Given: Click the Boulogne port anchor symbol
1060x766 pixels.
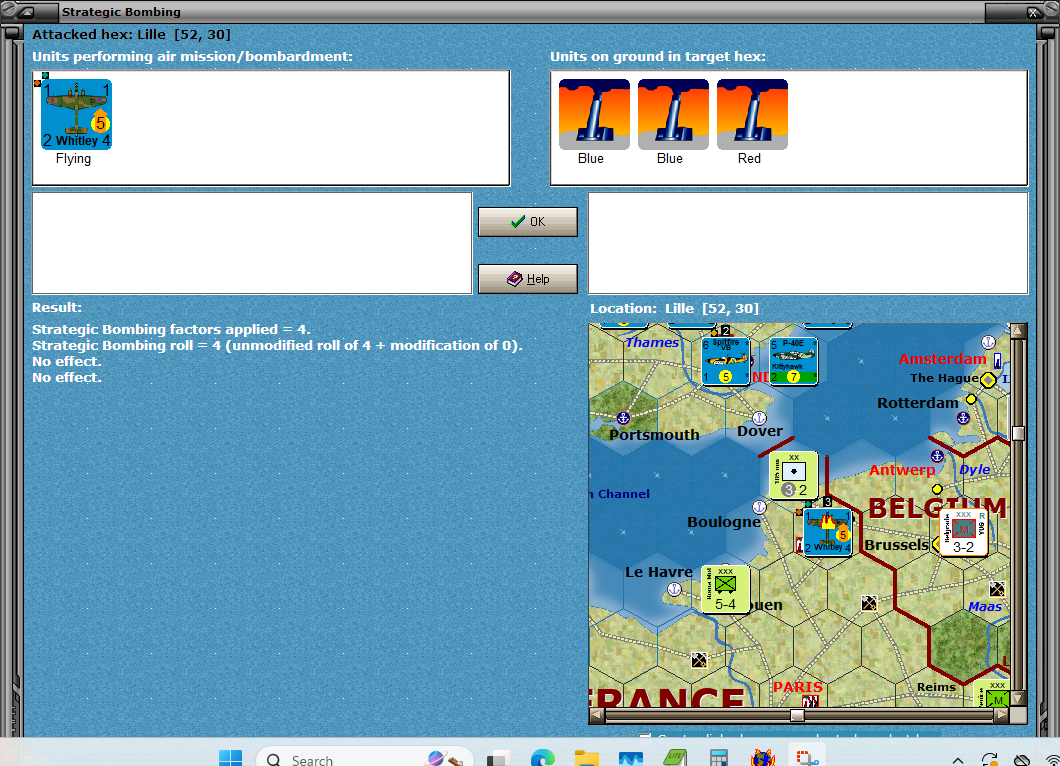Looking at the screenshot, I should point(759,506).
